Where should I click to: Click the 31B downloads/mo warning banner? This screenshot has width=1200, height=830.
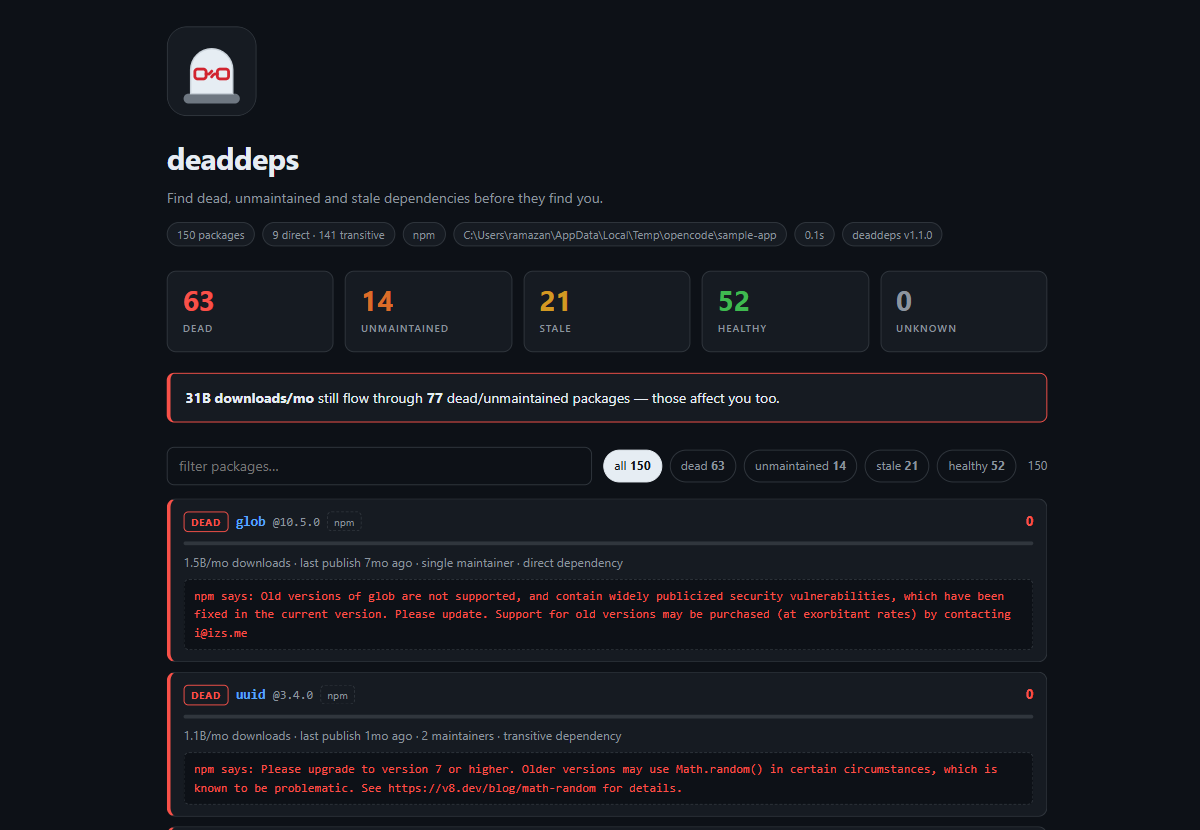point(607,398)
